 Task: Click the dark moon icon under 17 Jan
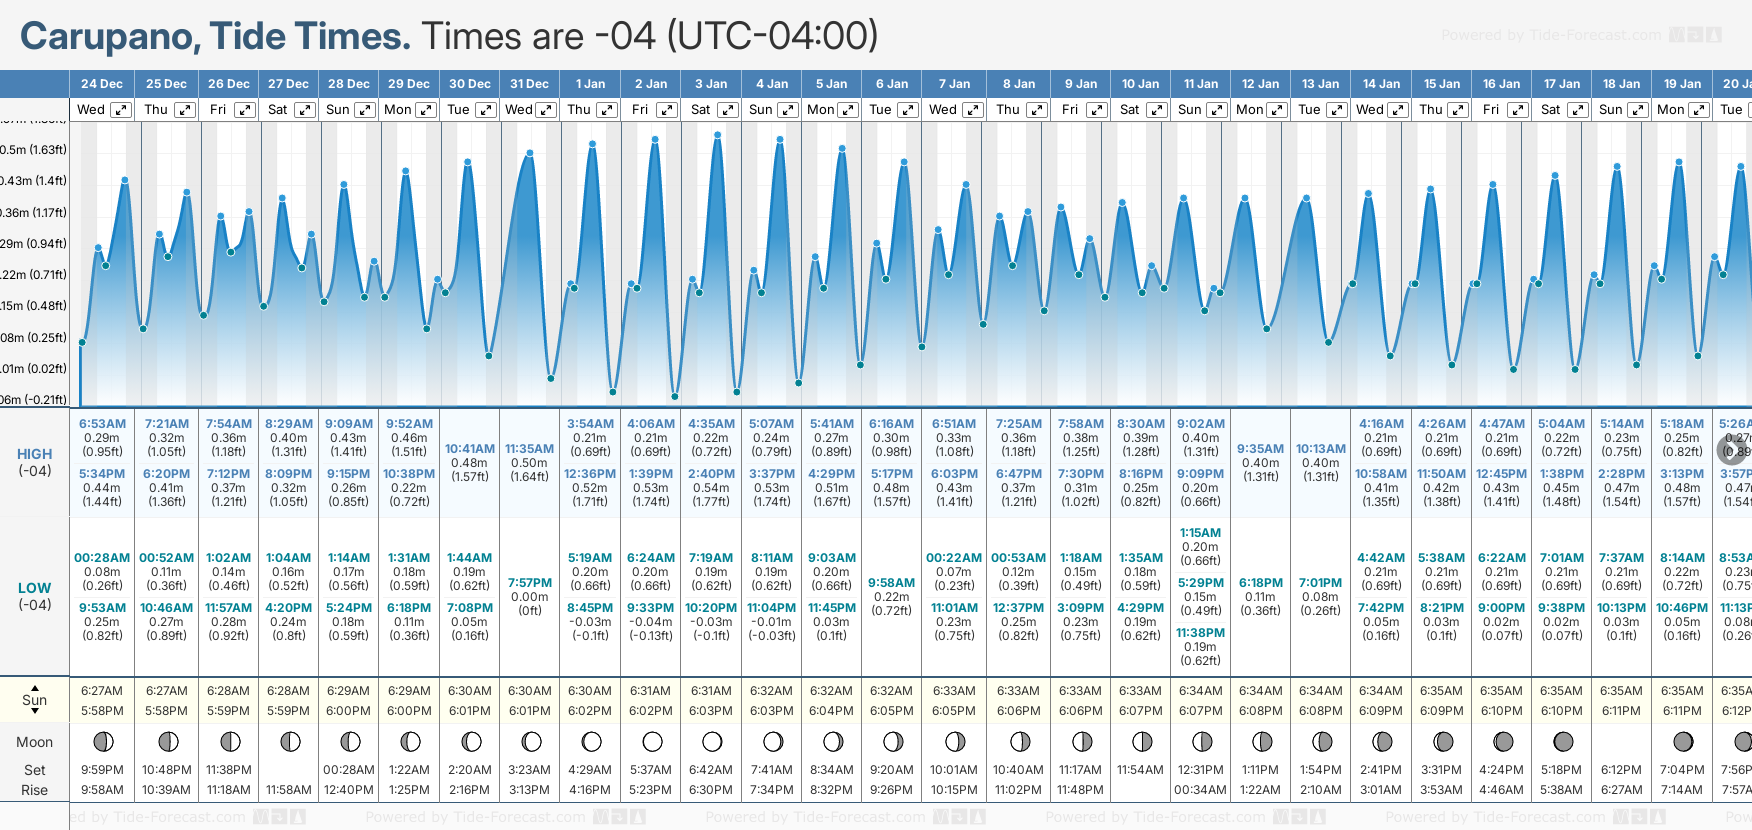point(1563,742)
